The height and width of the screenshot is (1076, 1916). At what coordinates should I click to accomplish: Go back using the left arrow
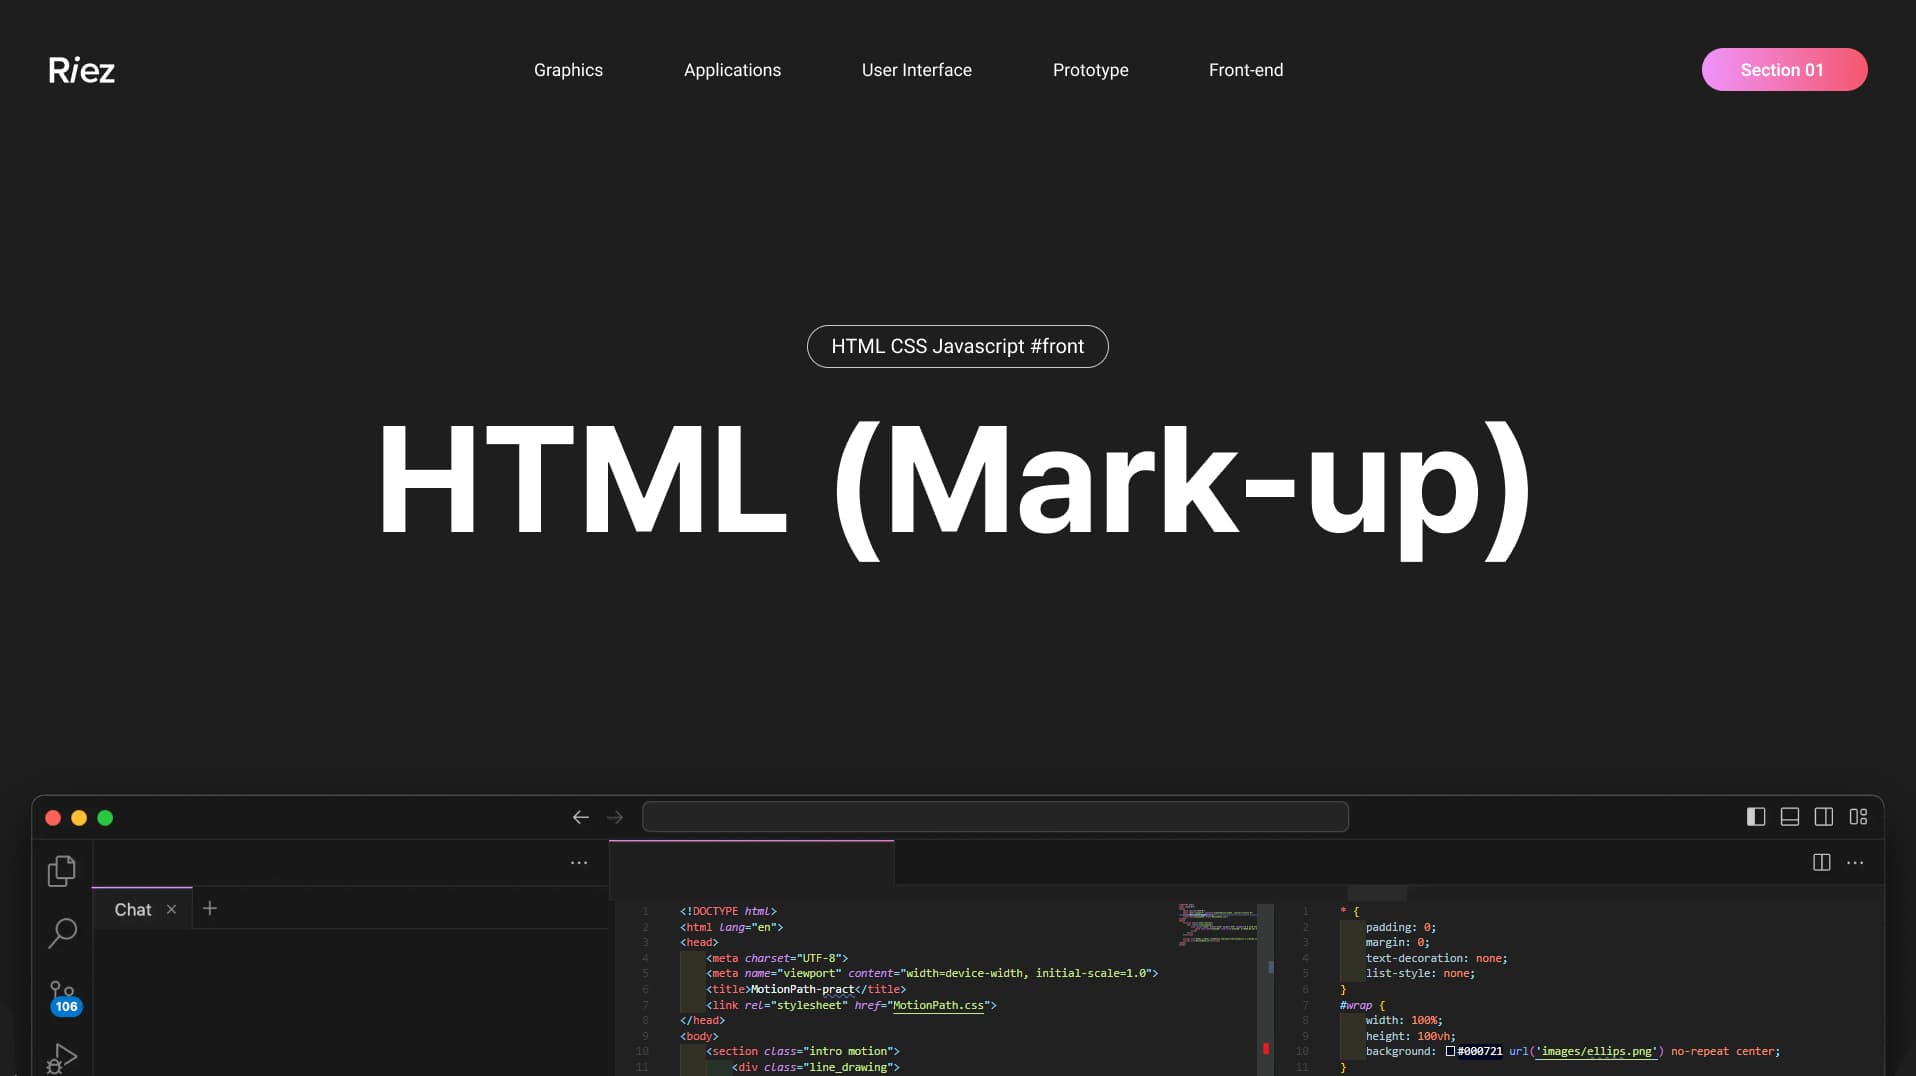point(580,817)
